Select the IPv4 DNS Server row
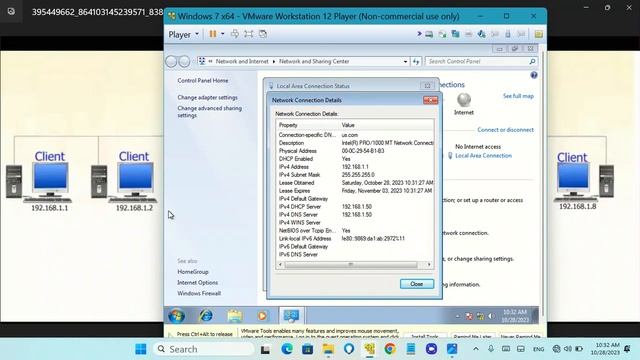The height and width of the screenshot is (360, 640). [355, 215]
